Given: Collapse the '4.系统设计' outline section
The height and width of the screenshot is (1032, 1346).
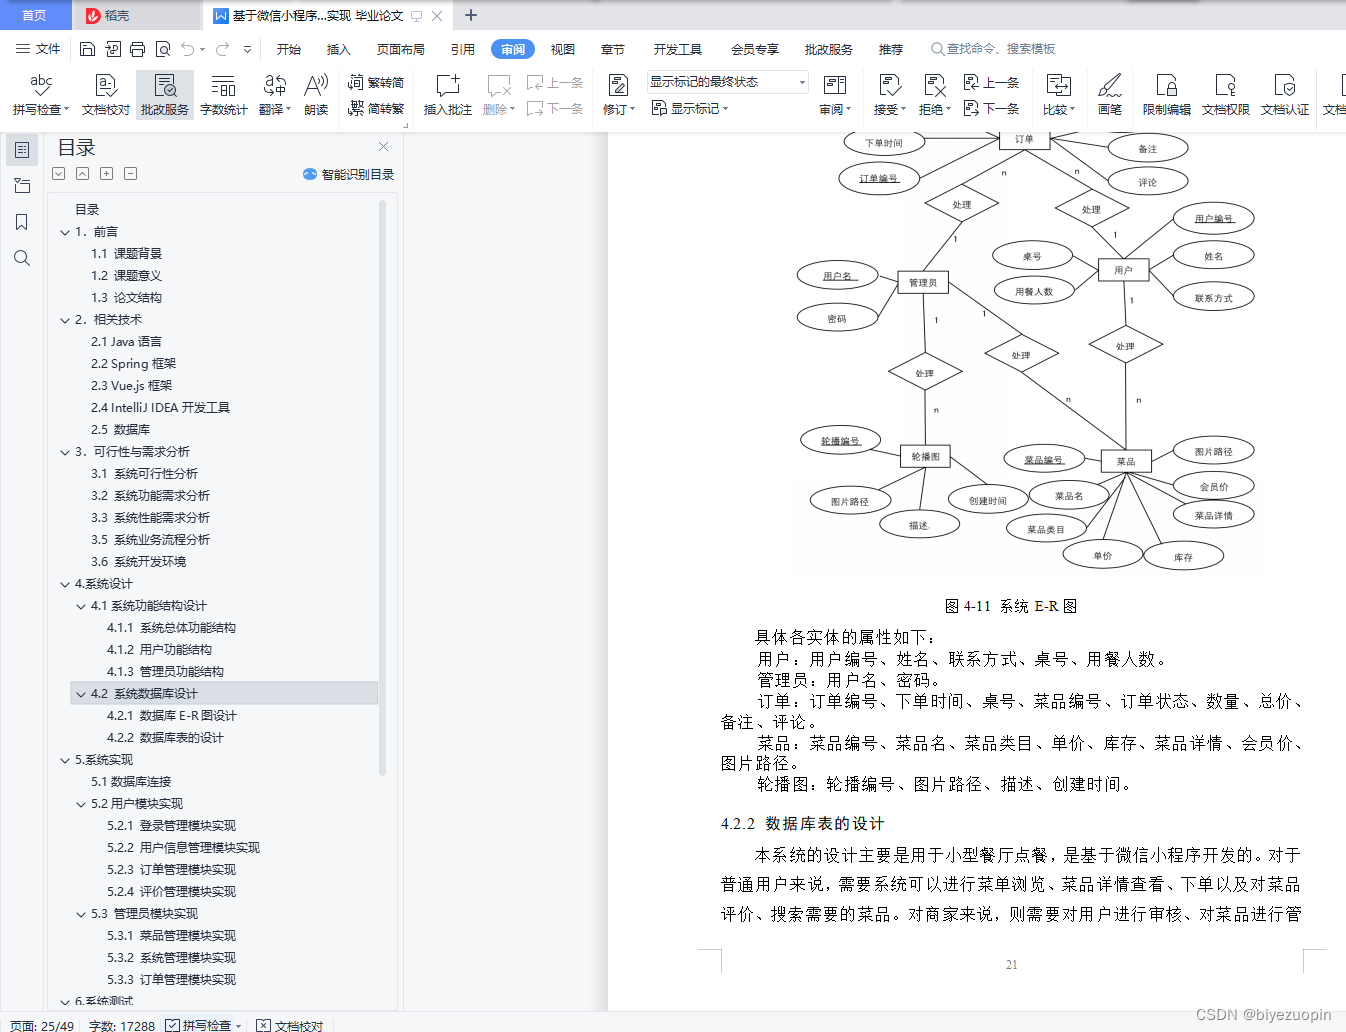Looking at the screenshot, I should click(65, 584).
